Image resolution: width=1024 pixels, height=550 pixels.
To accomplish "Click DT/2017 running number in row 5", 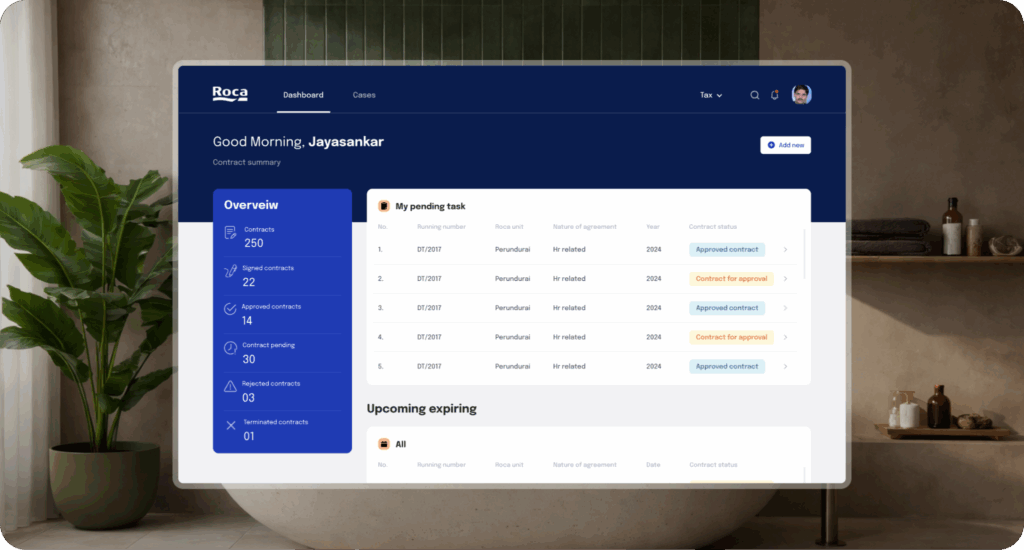I will click(x=429, y=366).
